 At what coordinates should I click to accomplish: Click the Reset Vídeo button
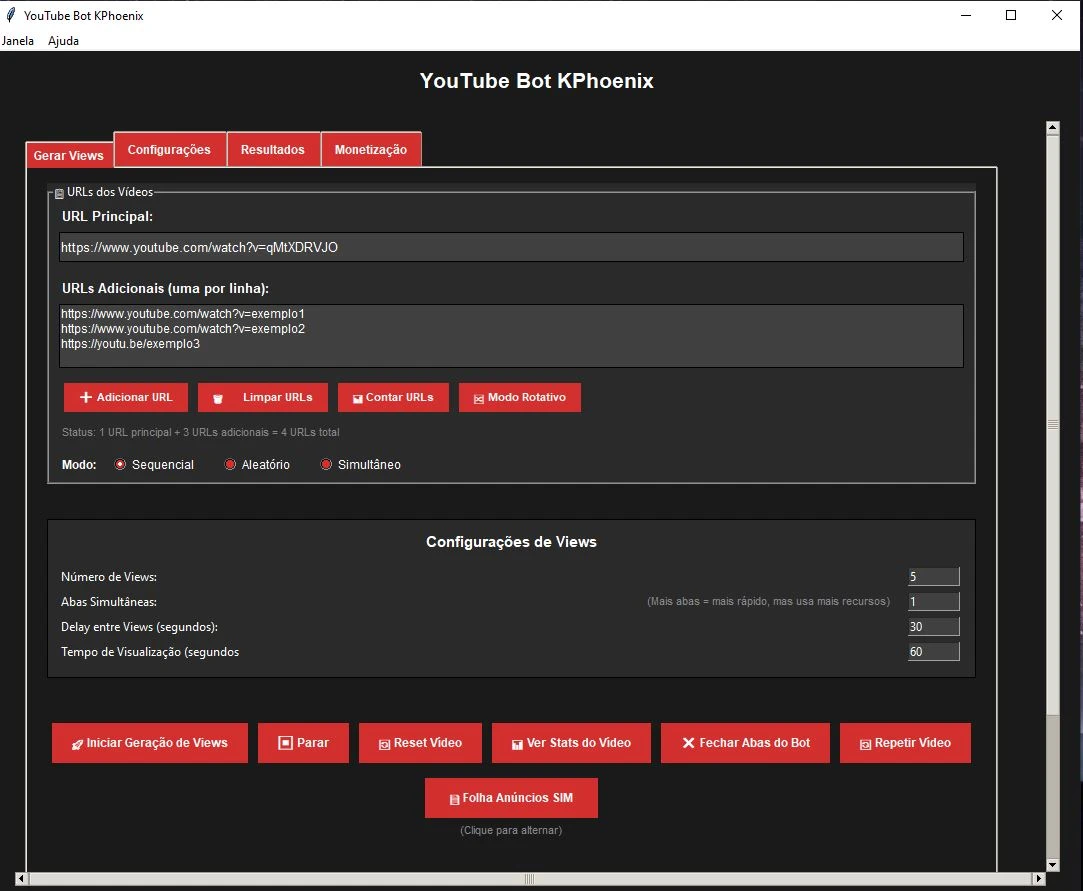[x=420, y=743]
